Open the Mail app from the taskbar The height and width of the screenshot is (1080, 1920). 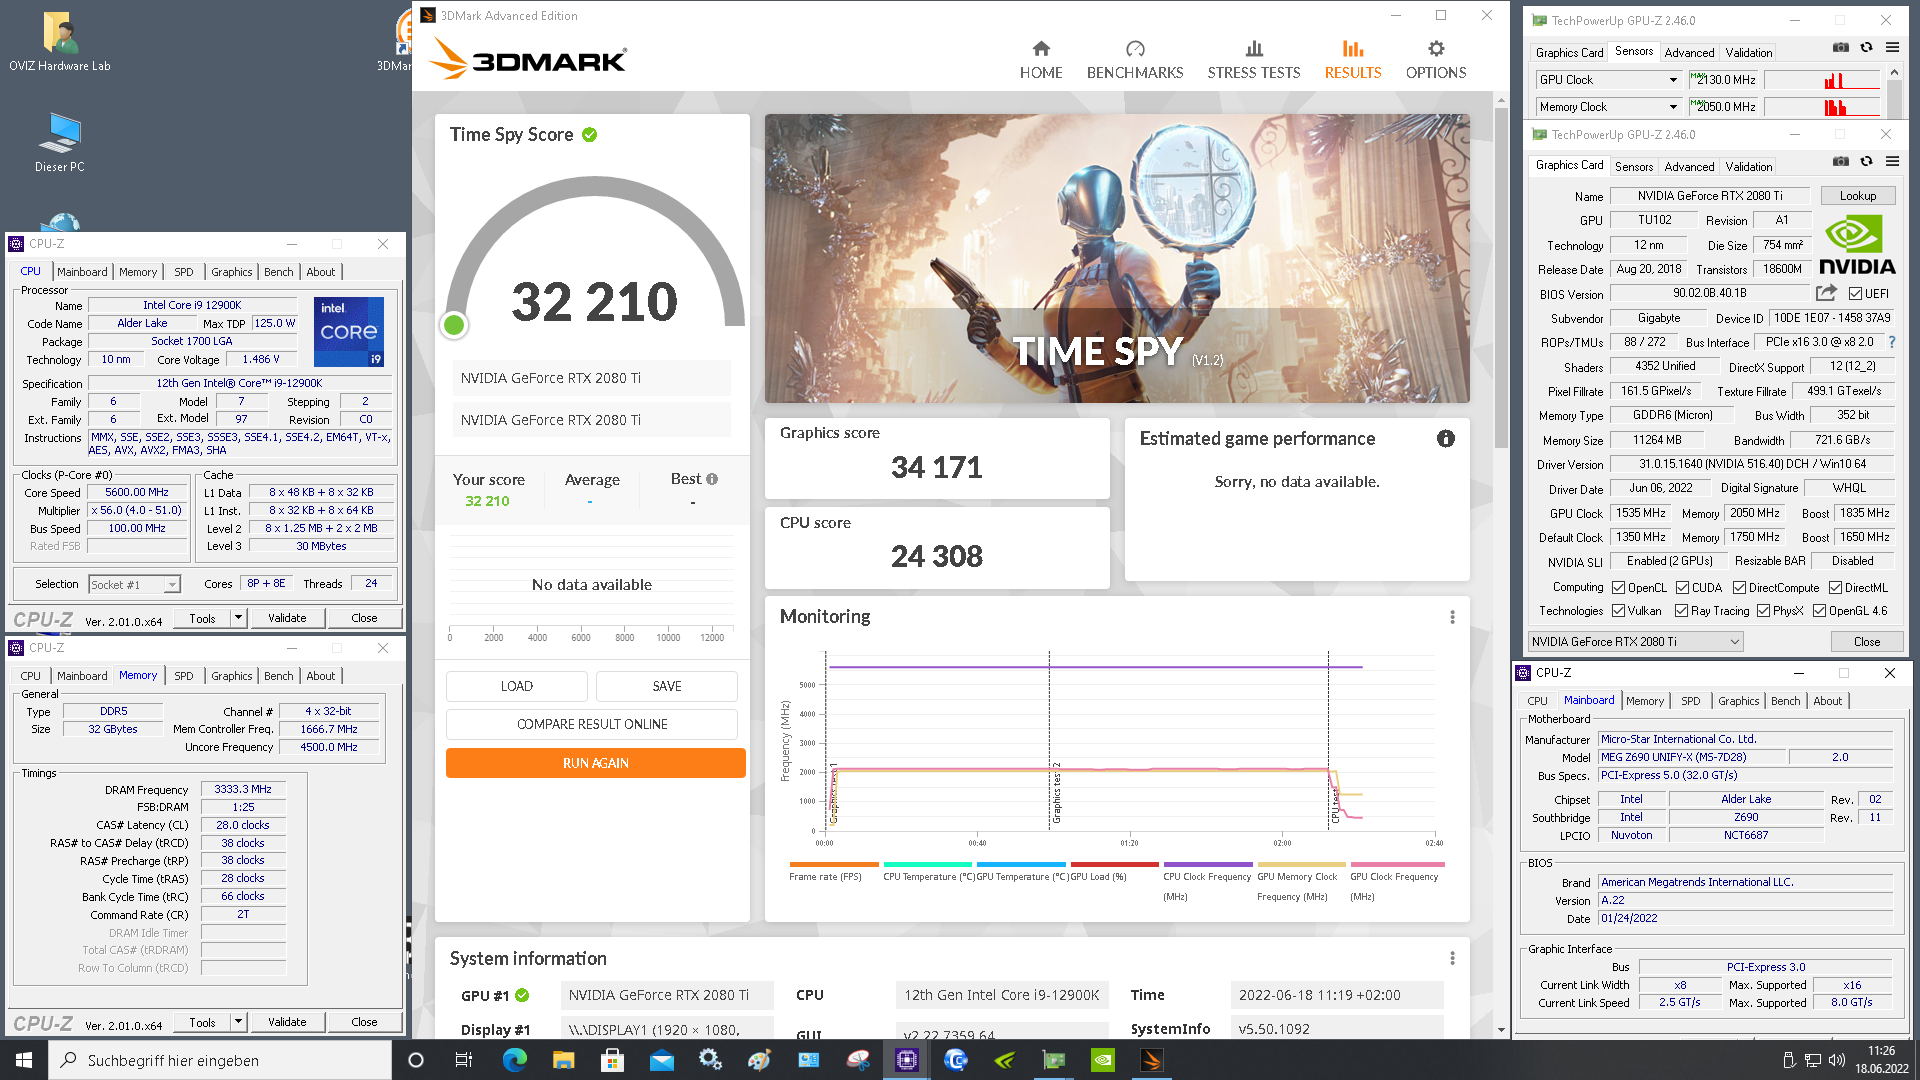point(661,1060)
